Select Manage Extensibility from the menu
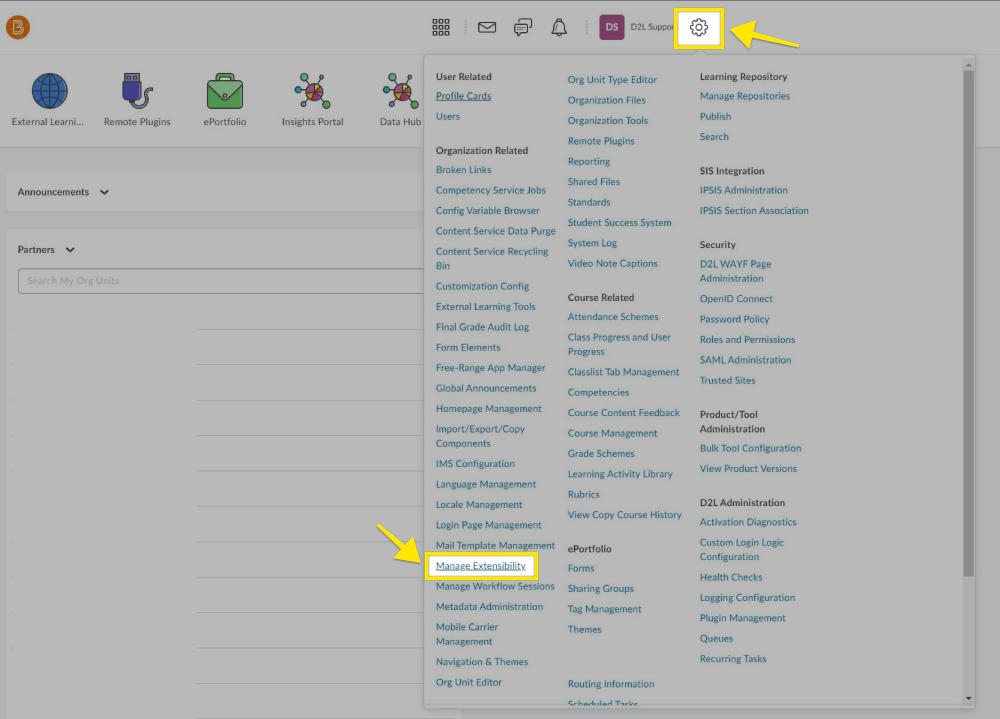1000x719 pixels. click(482, 565)
